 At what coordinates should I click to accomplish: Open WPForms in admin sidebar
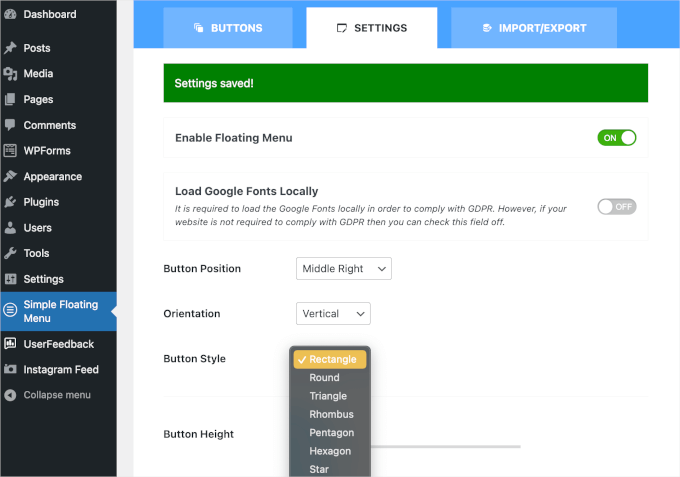pyautogui.click(x=58, y=150)
